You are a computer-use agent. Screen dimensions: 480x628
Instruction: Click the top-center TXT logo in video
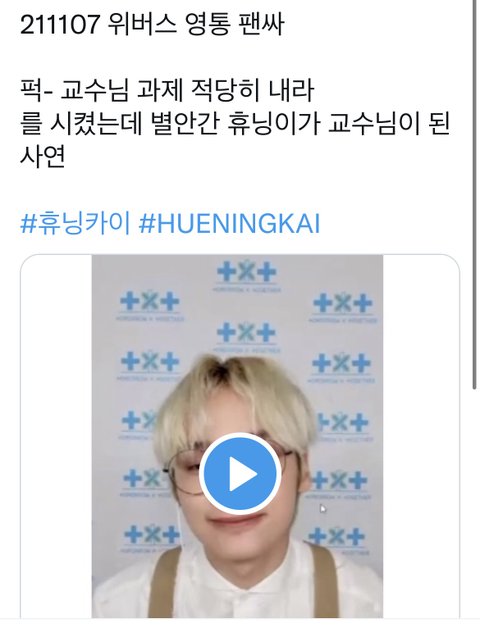(x=246, y=276)
